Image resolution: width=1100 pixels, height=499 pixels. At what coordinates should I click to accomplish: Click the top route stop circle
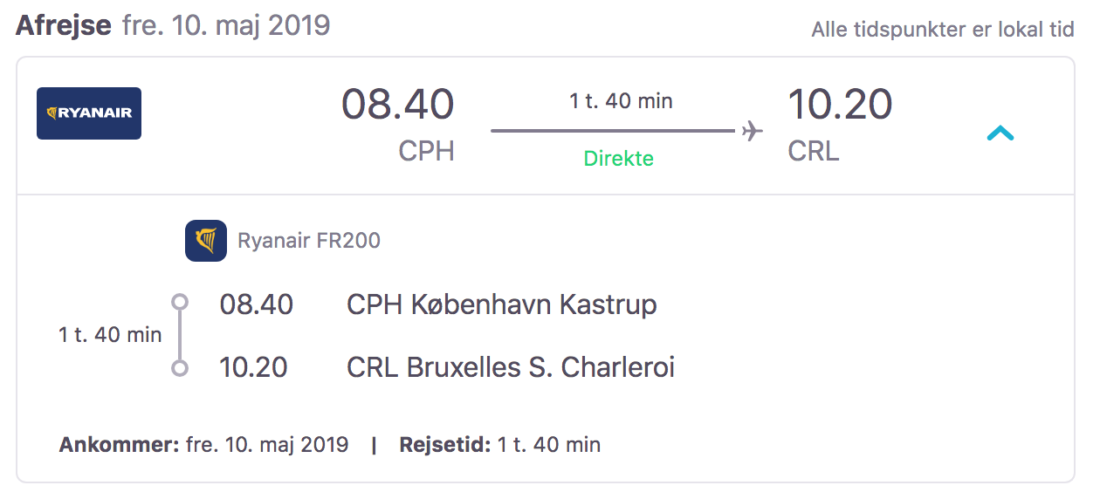180,301
